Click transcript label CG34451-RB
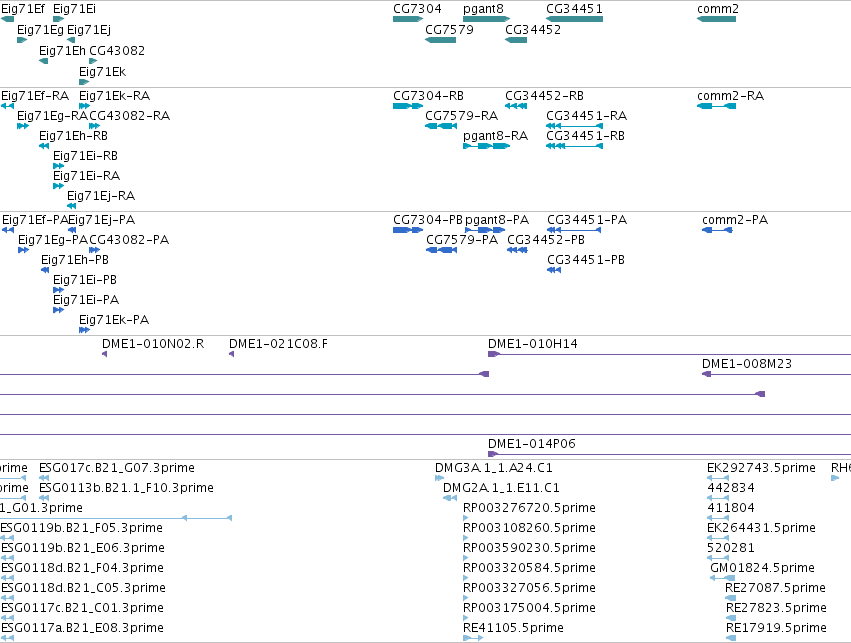Image resolution: width=851 pixels, height=643 pixels. pos(585,136)
